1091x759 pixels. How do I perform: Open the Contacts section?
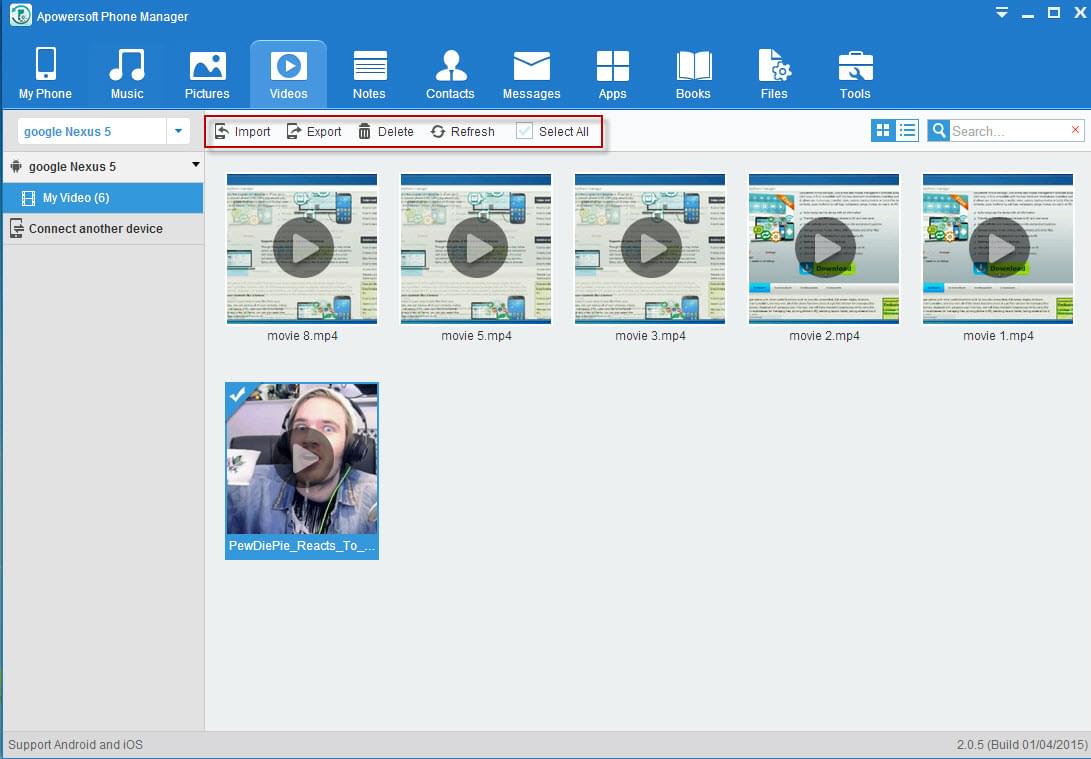pos(450,74)
